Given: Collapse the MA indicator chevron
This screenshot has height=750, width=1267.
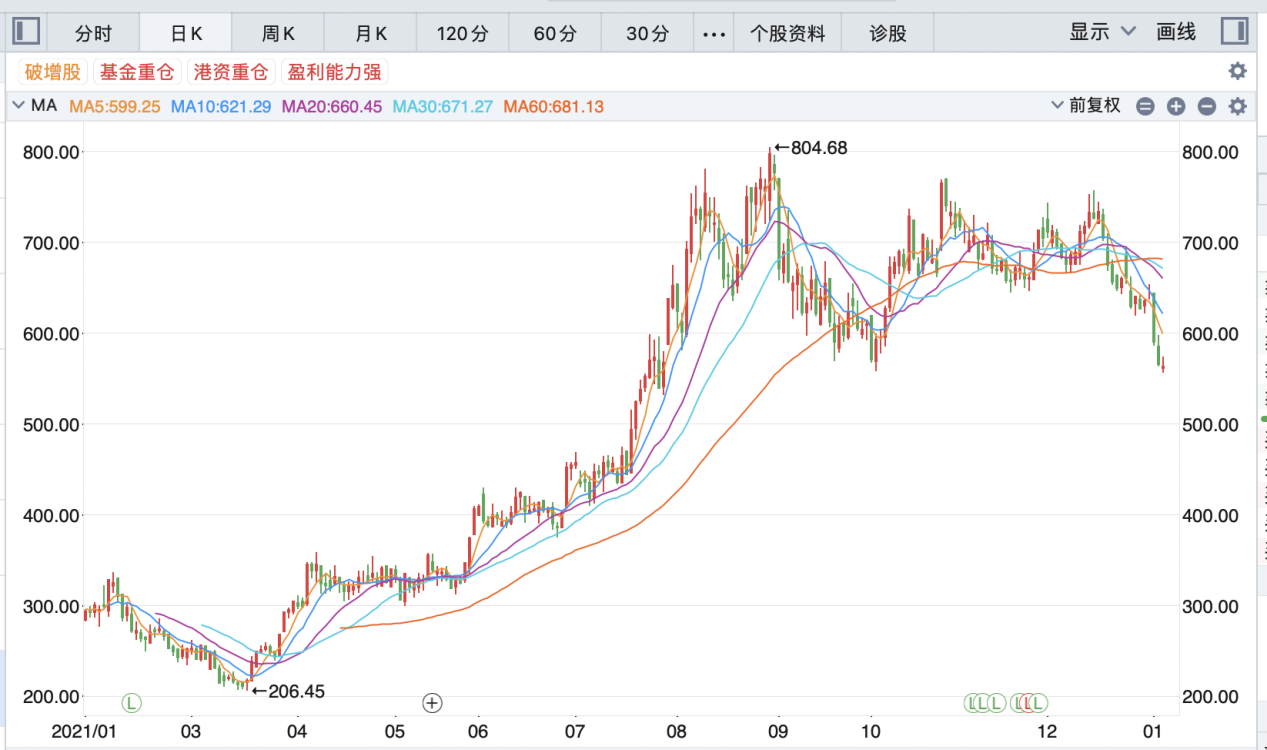Looking at the screenshot, I should (x=18, y=105).
